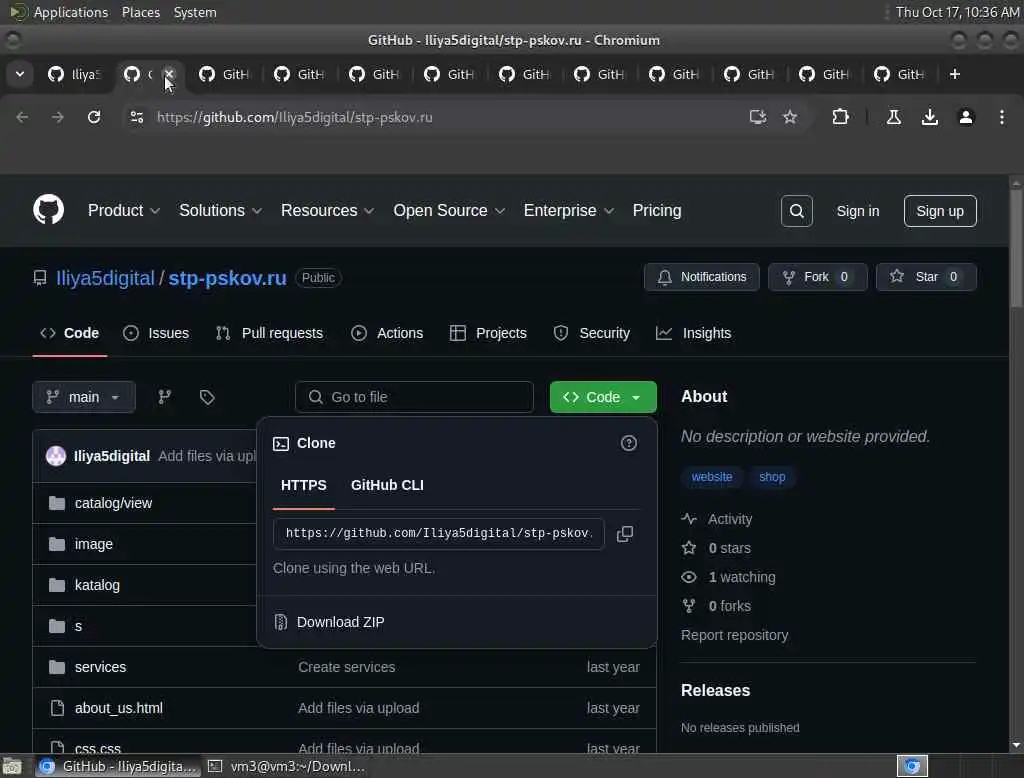Click the clone URL text field

coord(438,534)
